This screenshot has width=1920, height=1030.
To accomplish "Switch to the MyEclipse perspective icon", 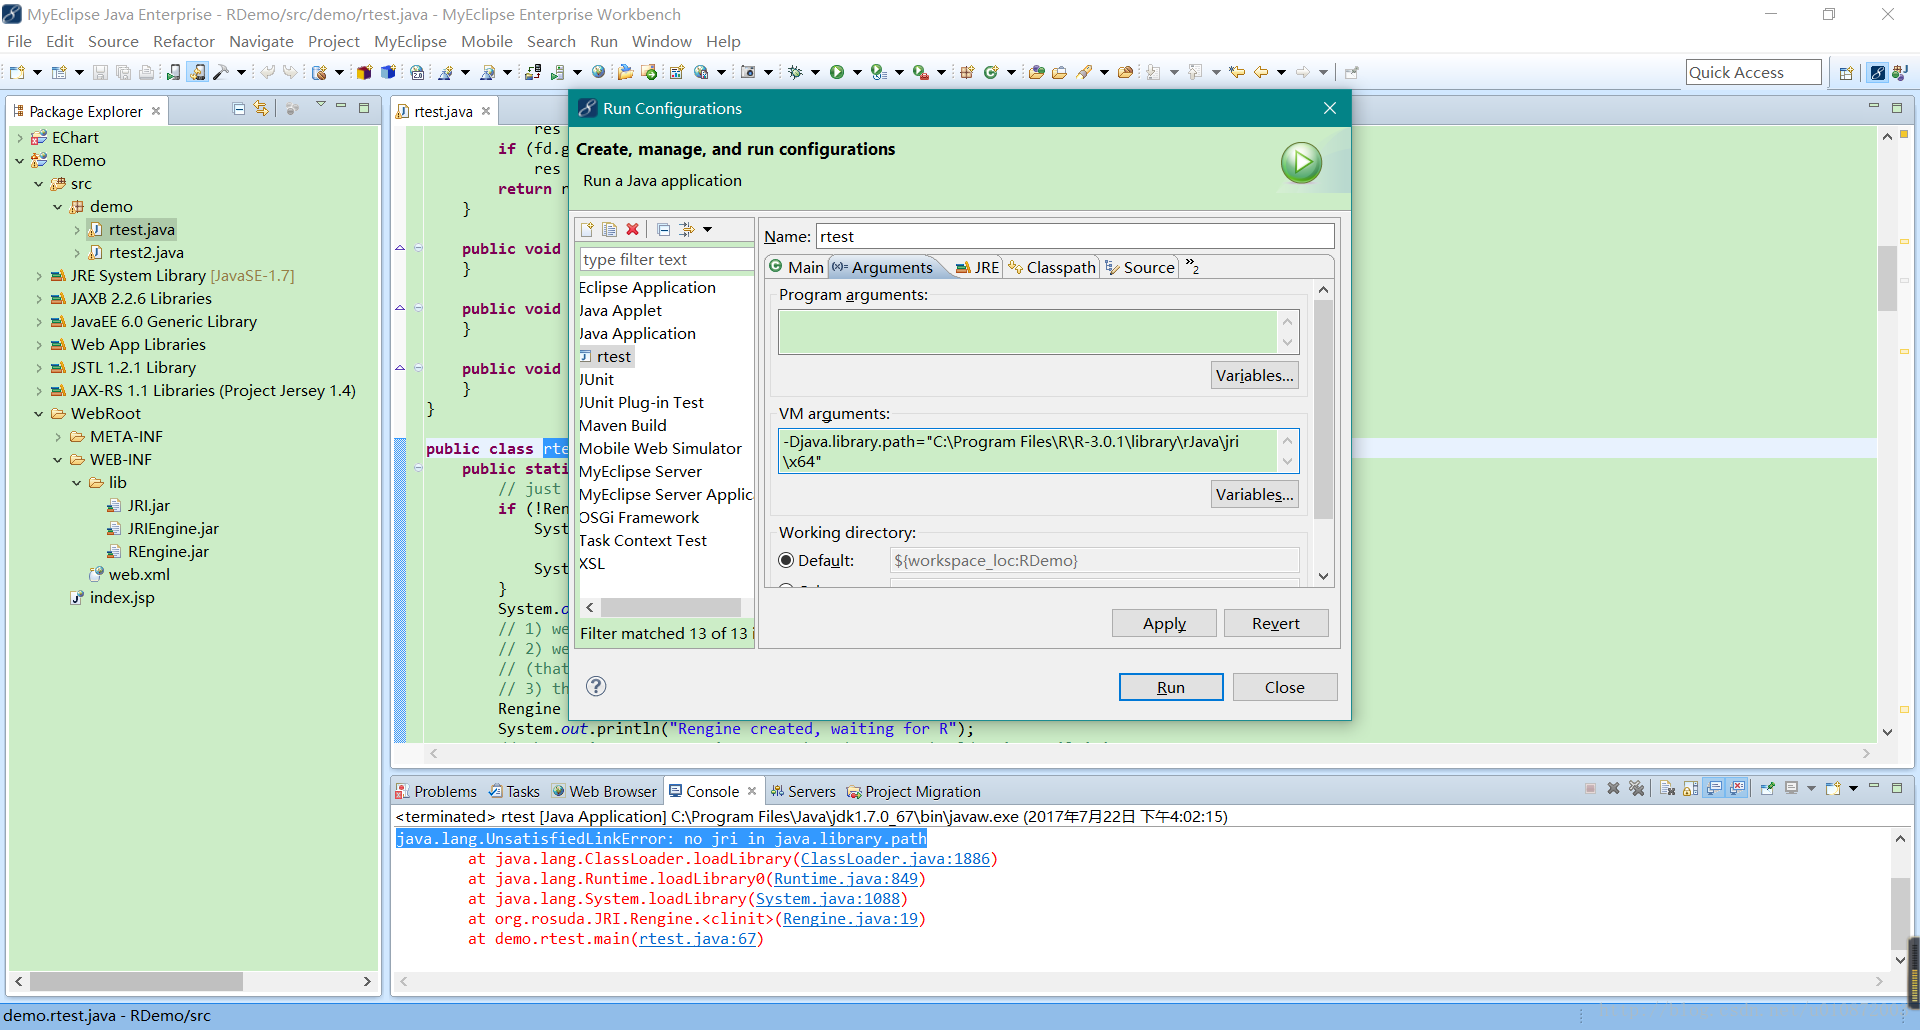I will pos(1878,72).
